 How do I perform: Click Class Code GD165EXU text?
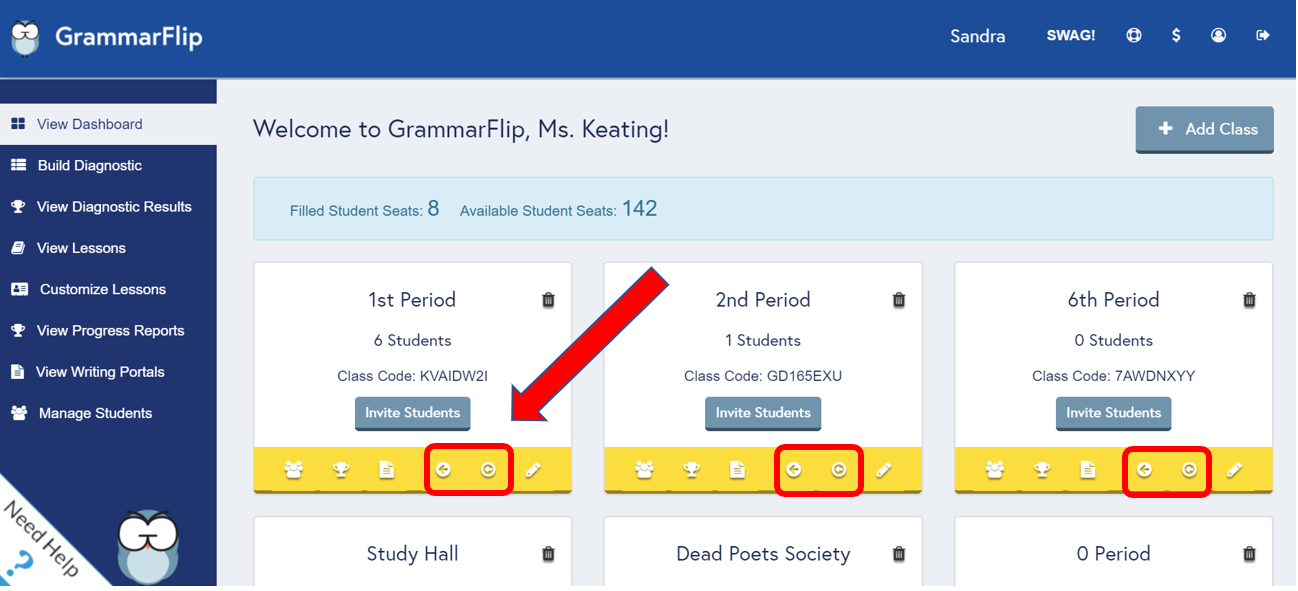click(763, 376)
